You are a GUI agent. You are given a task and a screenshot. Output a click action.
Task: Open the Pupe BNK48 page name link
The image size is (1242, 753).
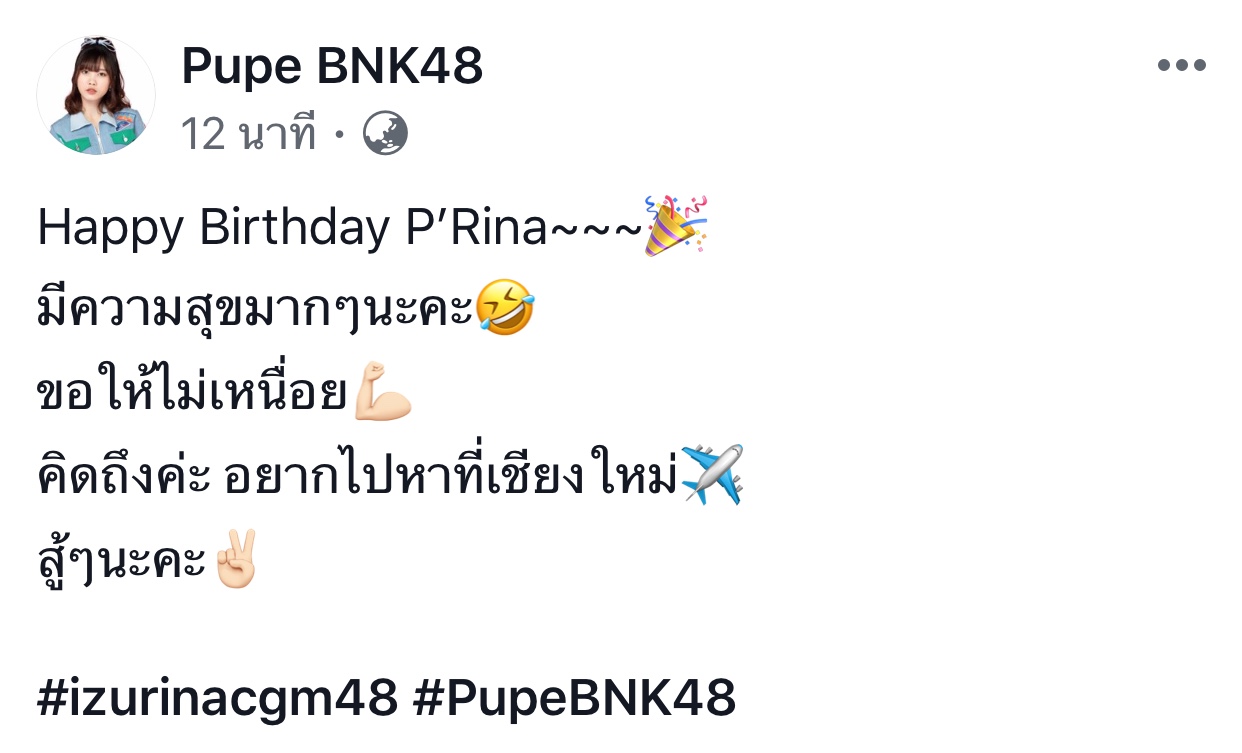click(x=332, y=68)
